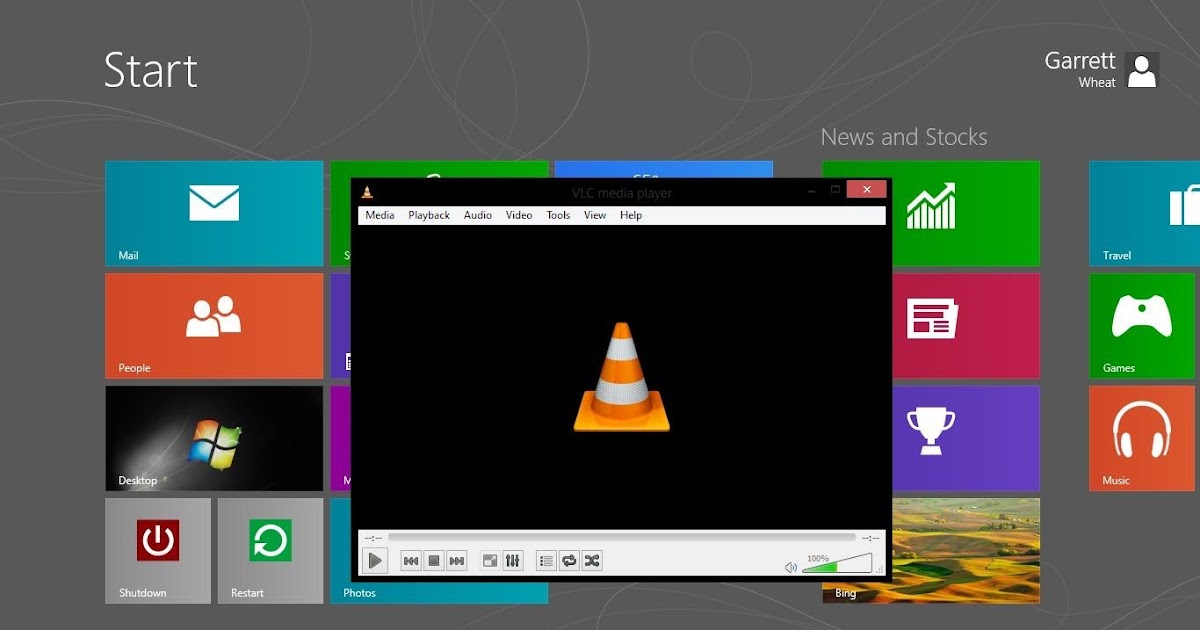Click the VLC volume slider
The image size is (1200, 630).
pos(837,565)
